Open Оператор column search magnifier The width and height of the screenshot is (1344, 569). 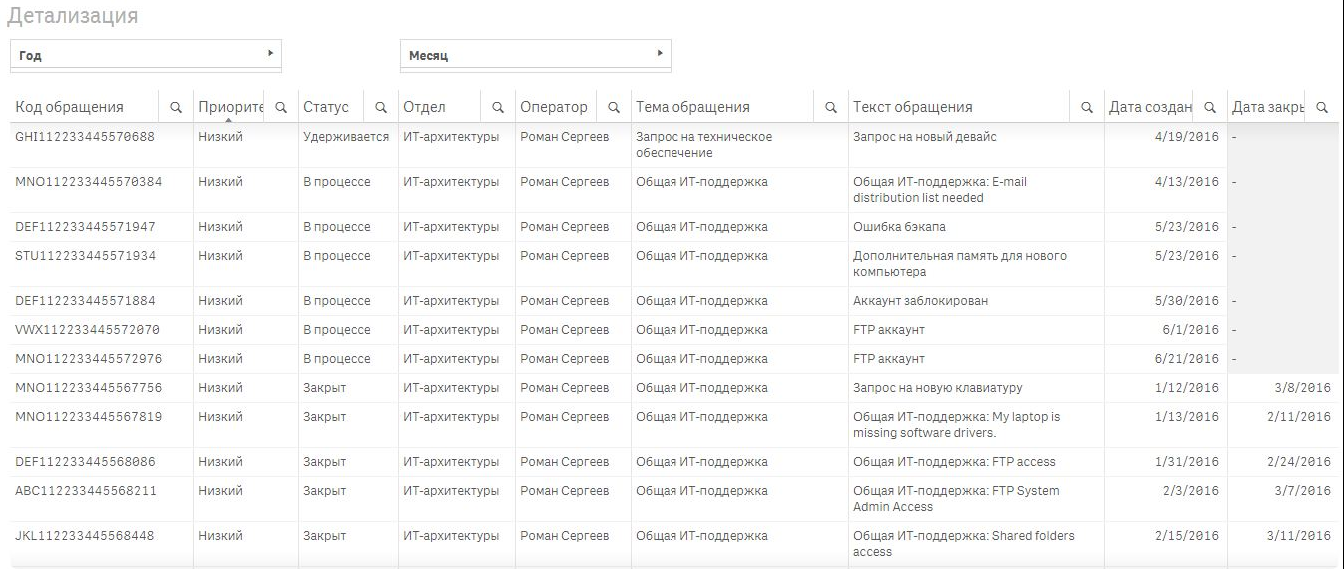point(614,108)
